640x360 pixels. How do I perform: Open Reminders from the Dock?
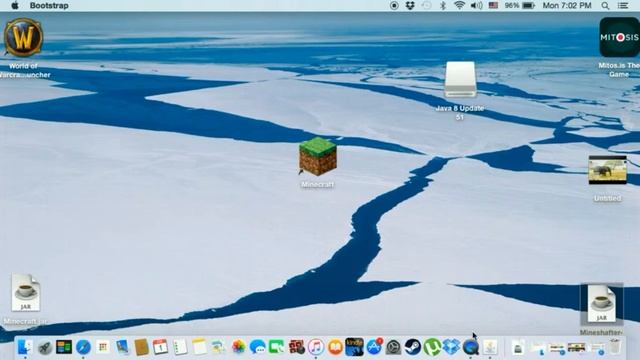click(x=180, y=347)
